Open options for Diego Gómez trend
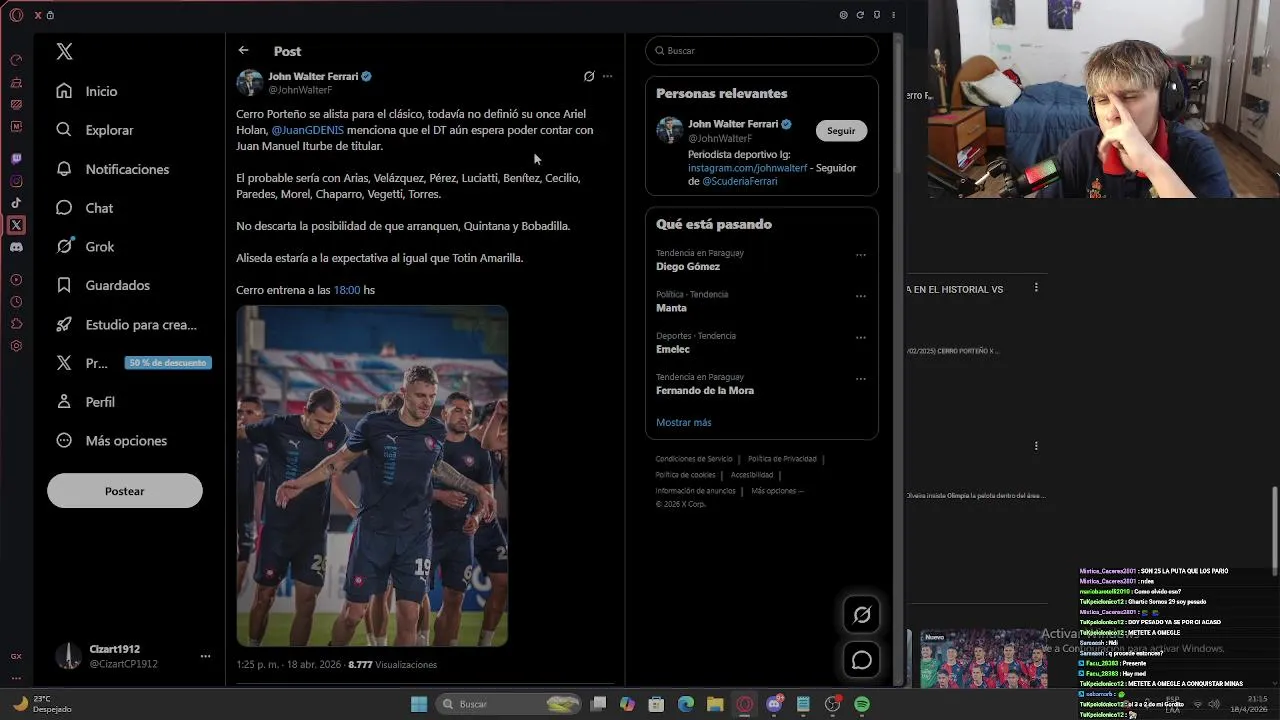Screen dimensions: 1280x720 pos(860,255)
